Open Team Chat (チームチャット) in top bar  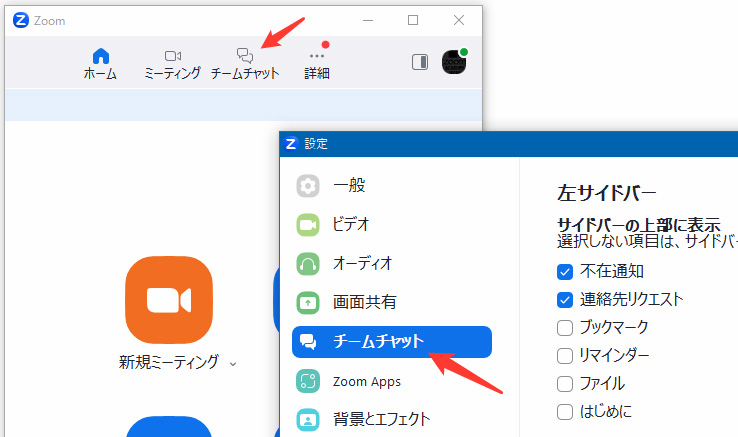[x=245, y=56]
